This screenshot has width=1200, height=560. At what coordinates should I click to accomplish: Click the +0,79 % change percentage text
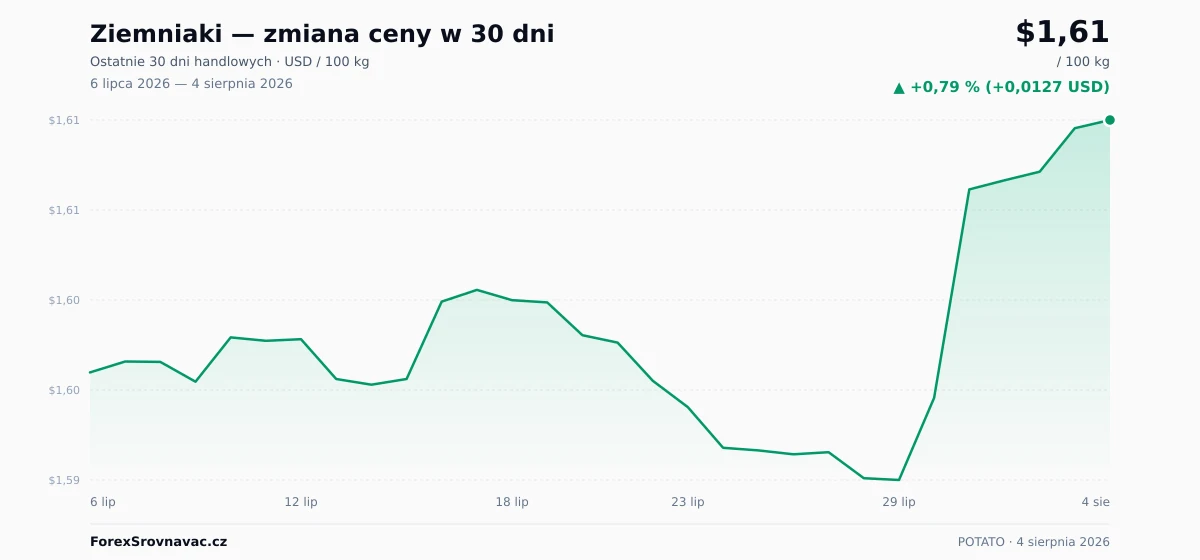945,87
